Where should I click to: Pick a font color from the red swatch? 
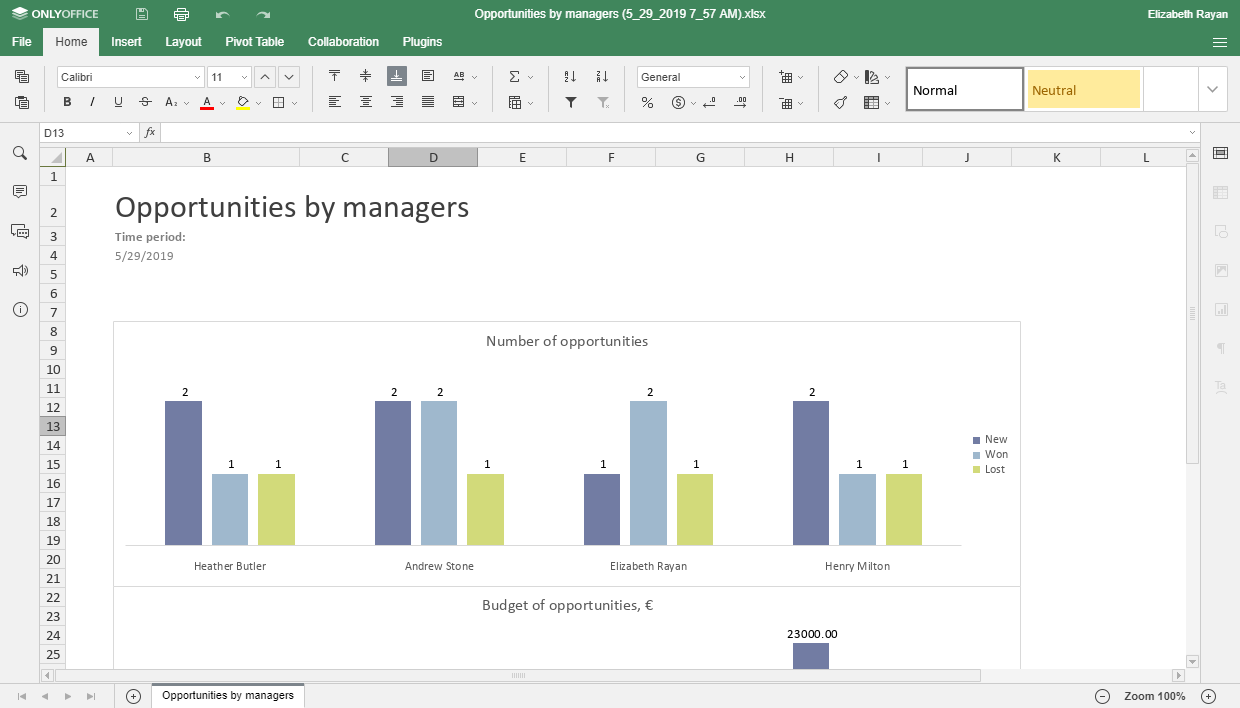[x=205, y=103]
